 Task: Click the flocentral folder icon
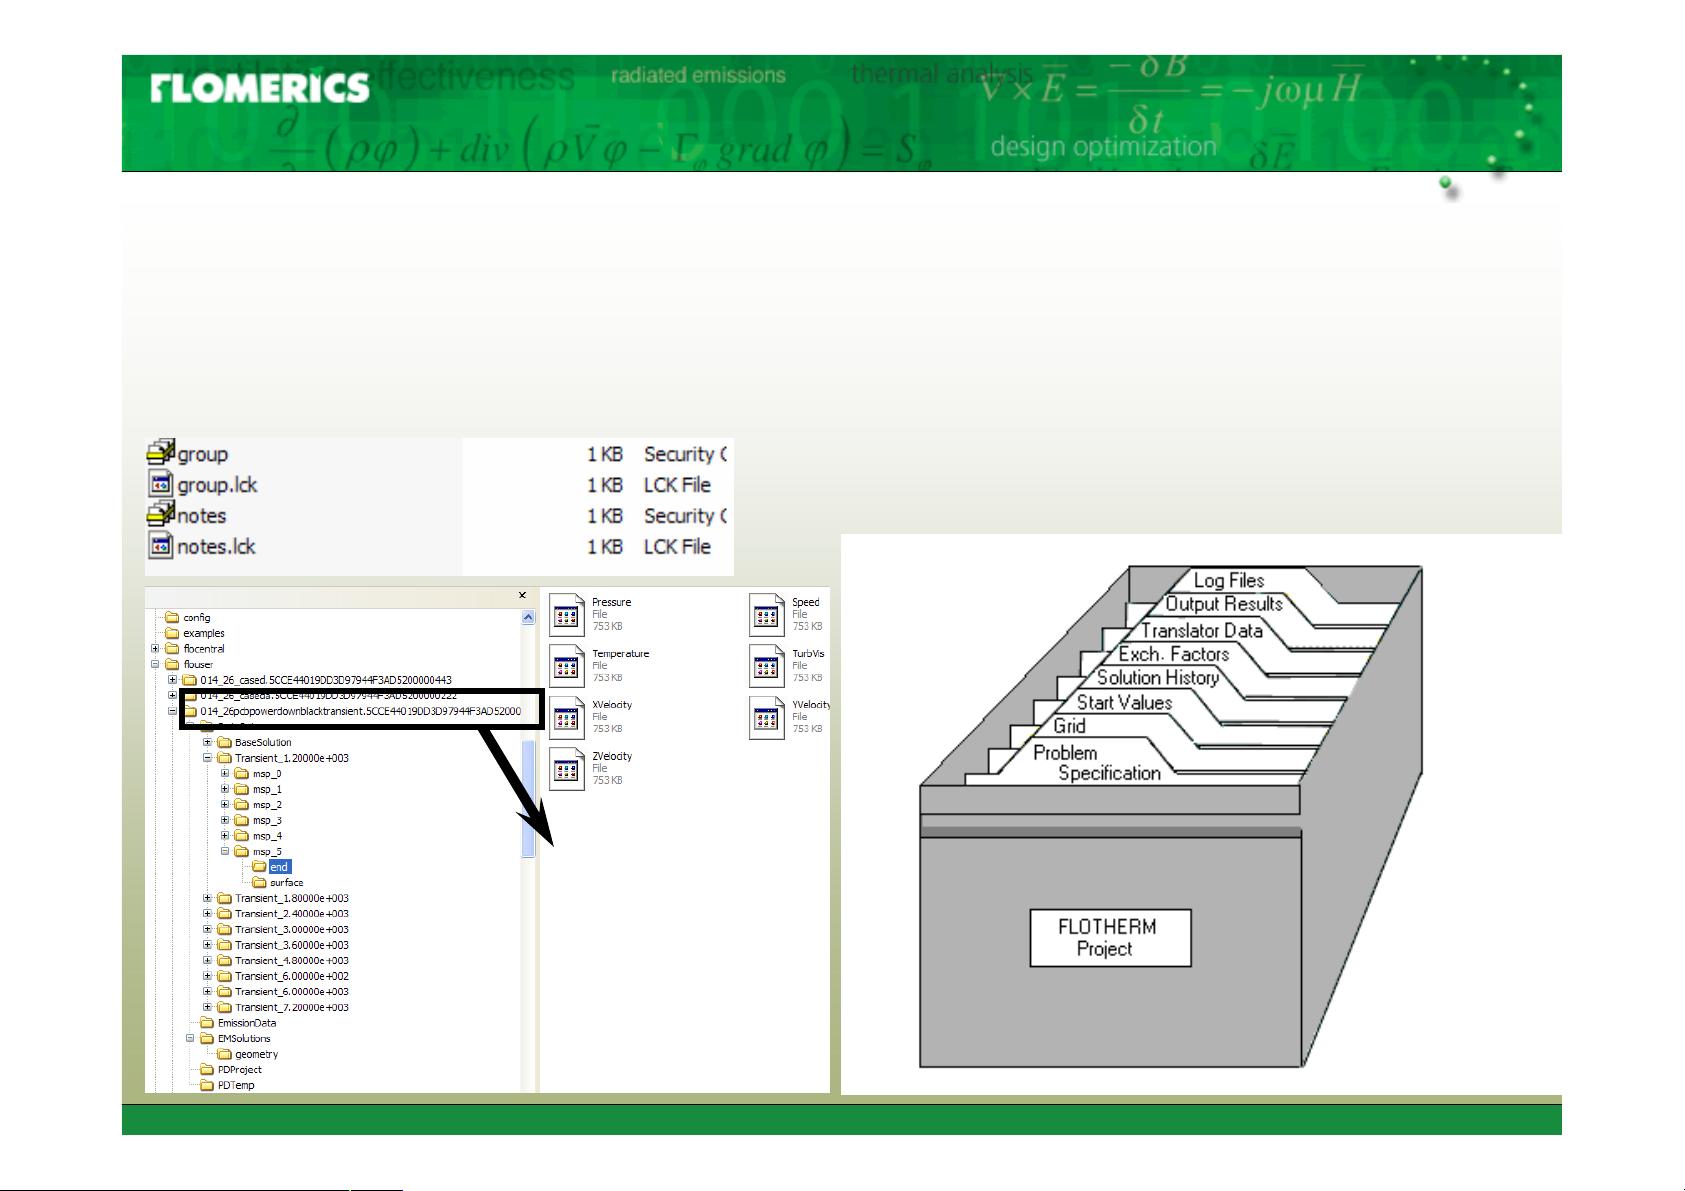click(172, 649)
